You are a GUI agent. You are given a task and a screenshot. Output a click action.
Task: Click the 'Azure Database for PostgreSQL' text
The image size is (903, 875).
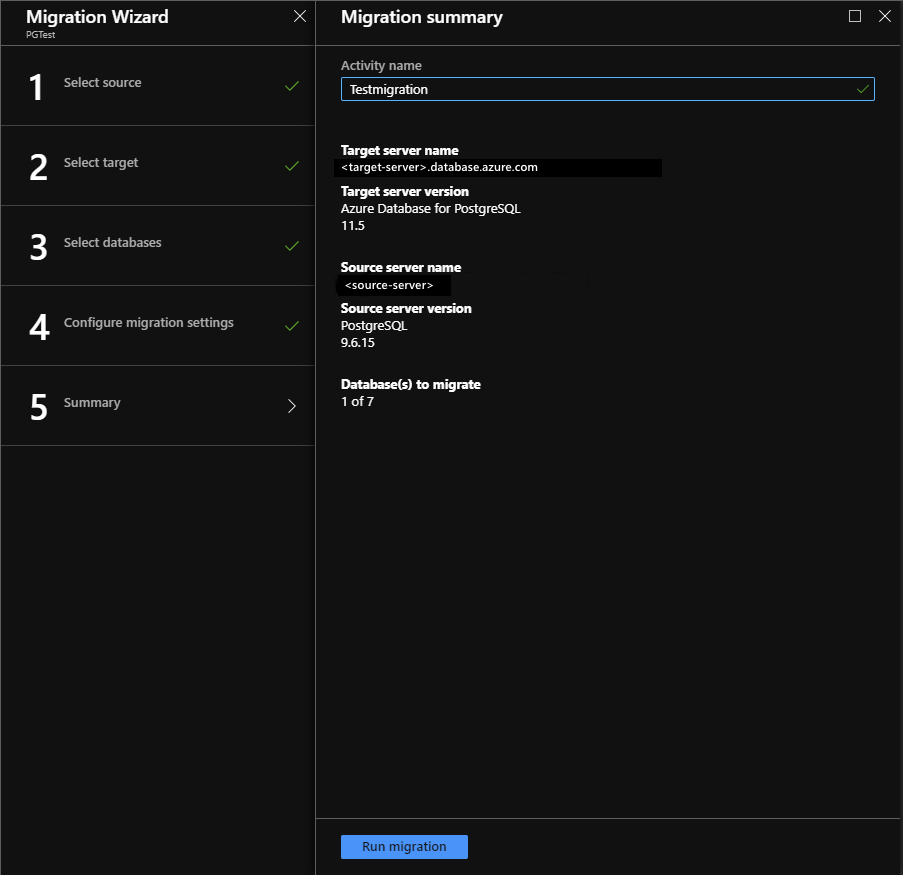(x=431, y=209)
